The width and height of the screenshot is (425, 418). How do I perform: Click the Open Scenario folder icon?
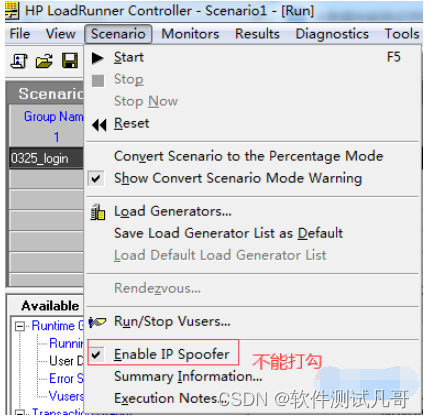[44, 61]
